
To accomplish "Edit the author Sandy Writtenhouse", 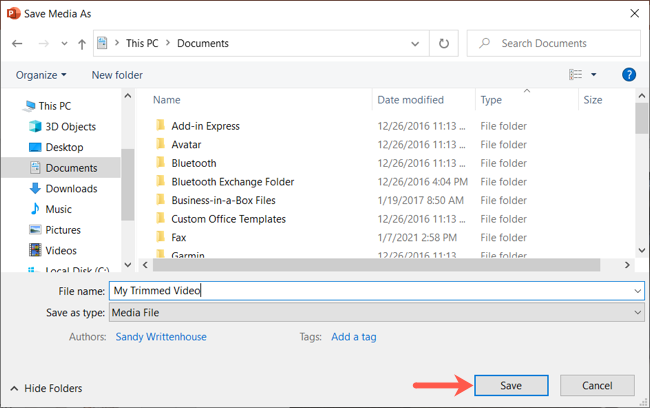I will [161, 337].
